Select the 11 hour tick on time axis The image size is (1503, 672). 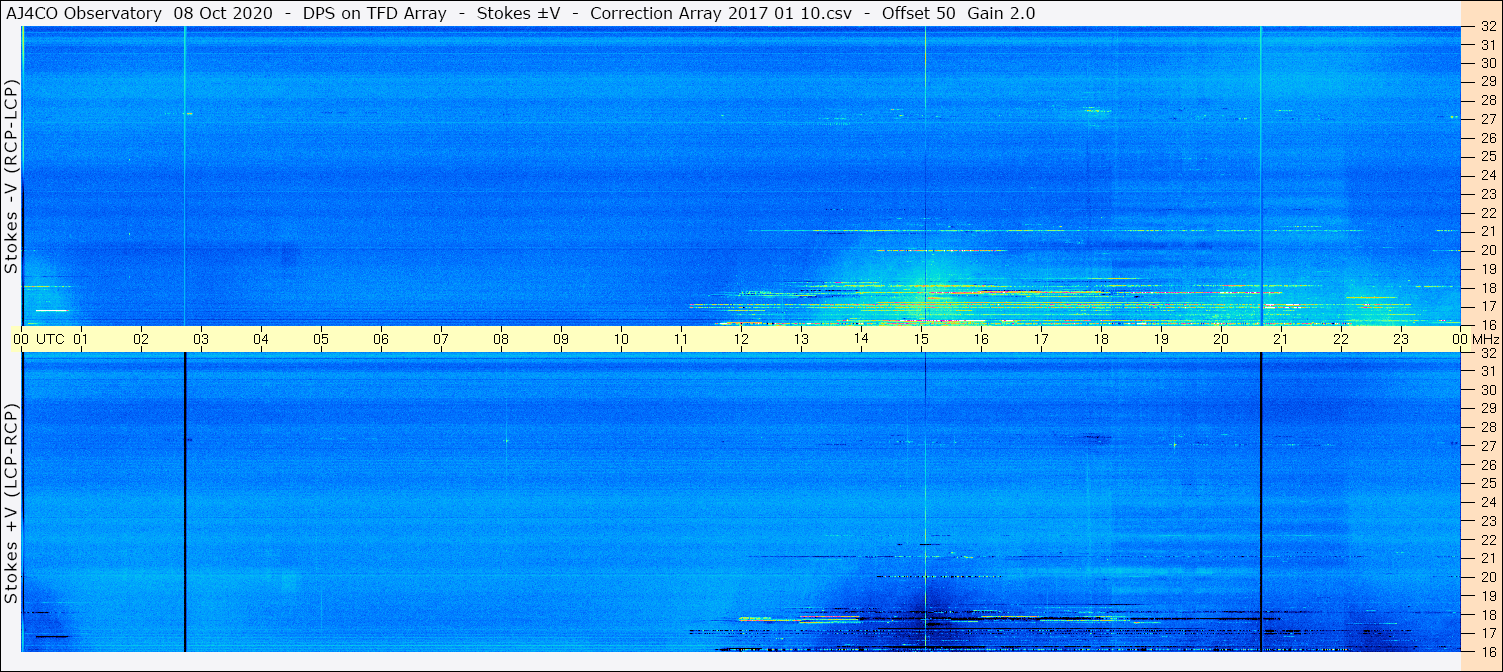pyautogui.click(x=681, y=339)
